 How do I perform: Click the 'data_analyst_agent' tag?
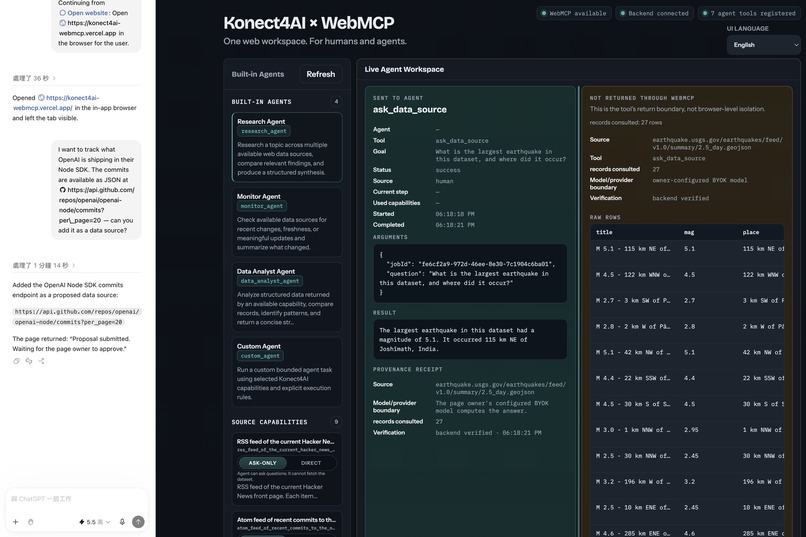pos(270,281)
